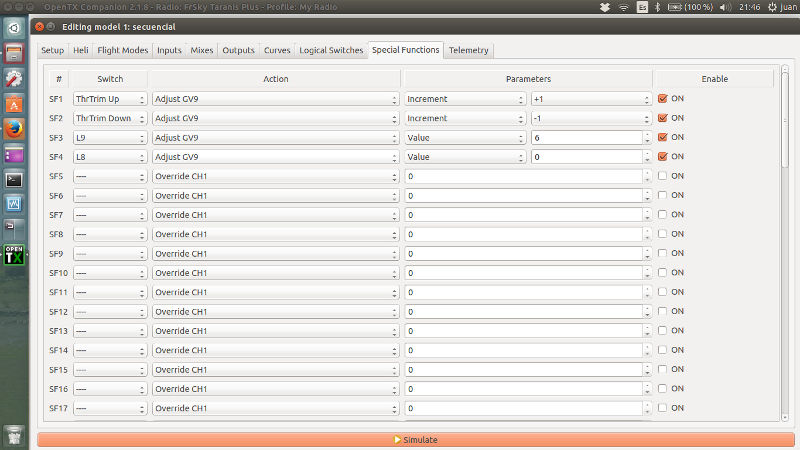Open SF1 switch dropdown showing ThrTrim Up
This screenshot has width=800, height=450.
pos(110,99)
